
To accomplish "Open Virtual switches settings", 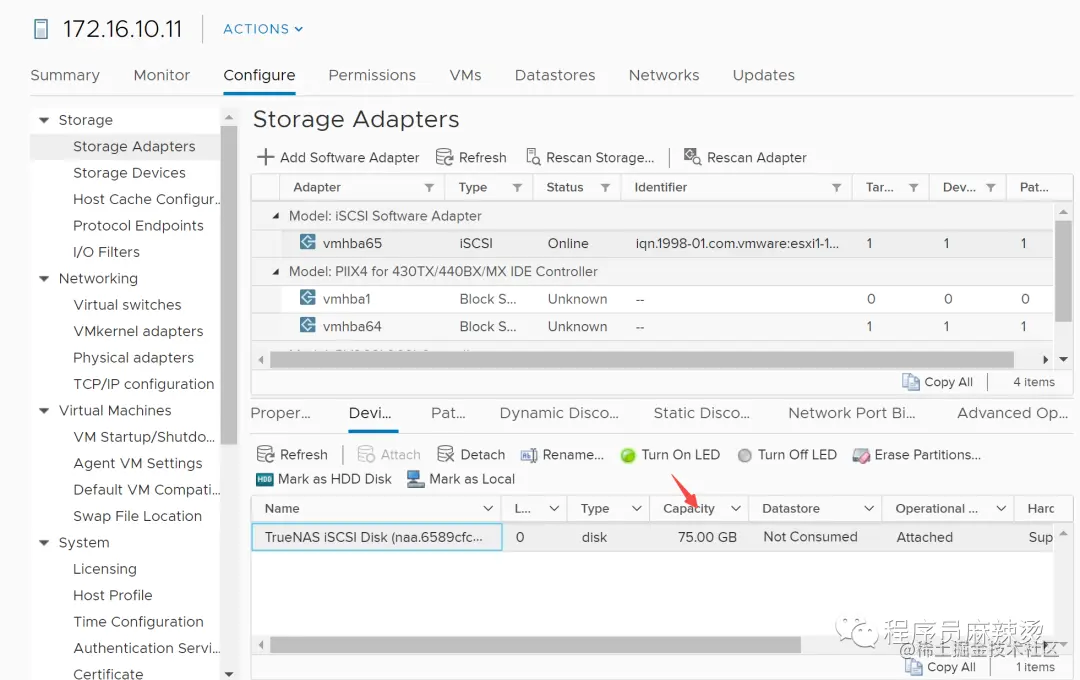I will [127, 305].
